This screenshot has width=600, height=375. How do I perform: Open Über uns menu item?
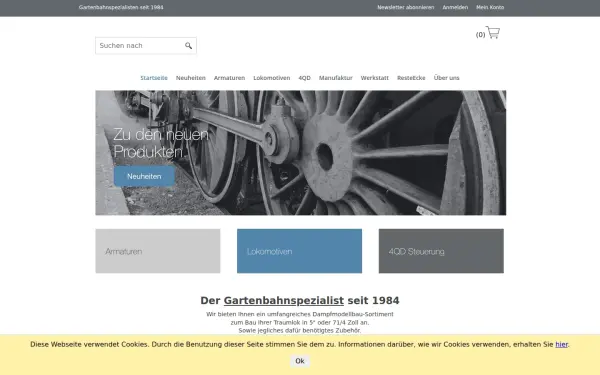(447, 78)
